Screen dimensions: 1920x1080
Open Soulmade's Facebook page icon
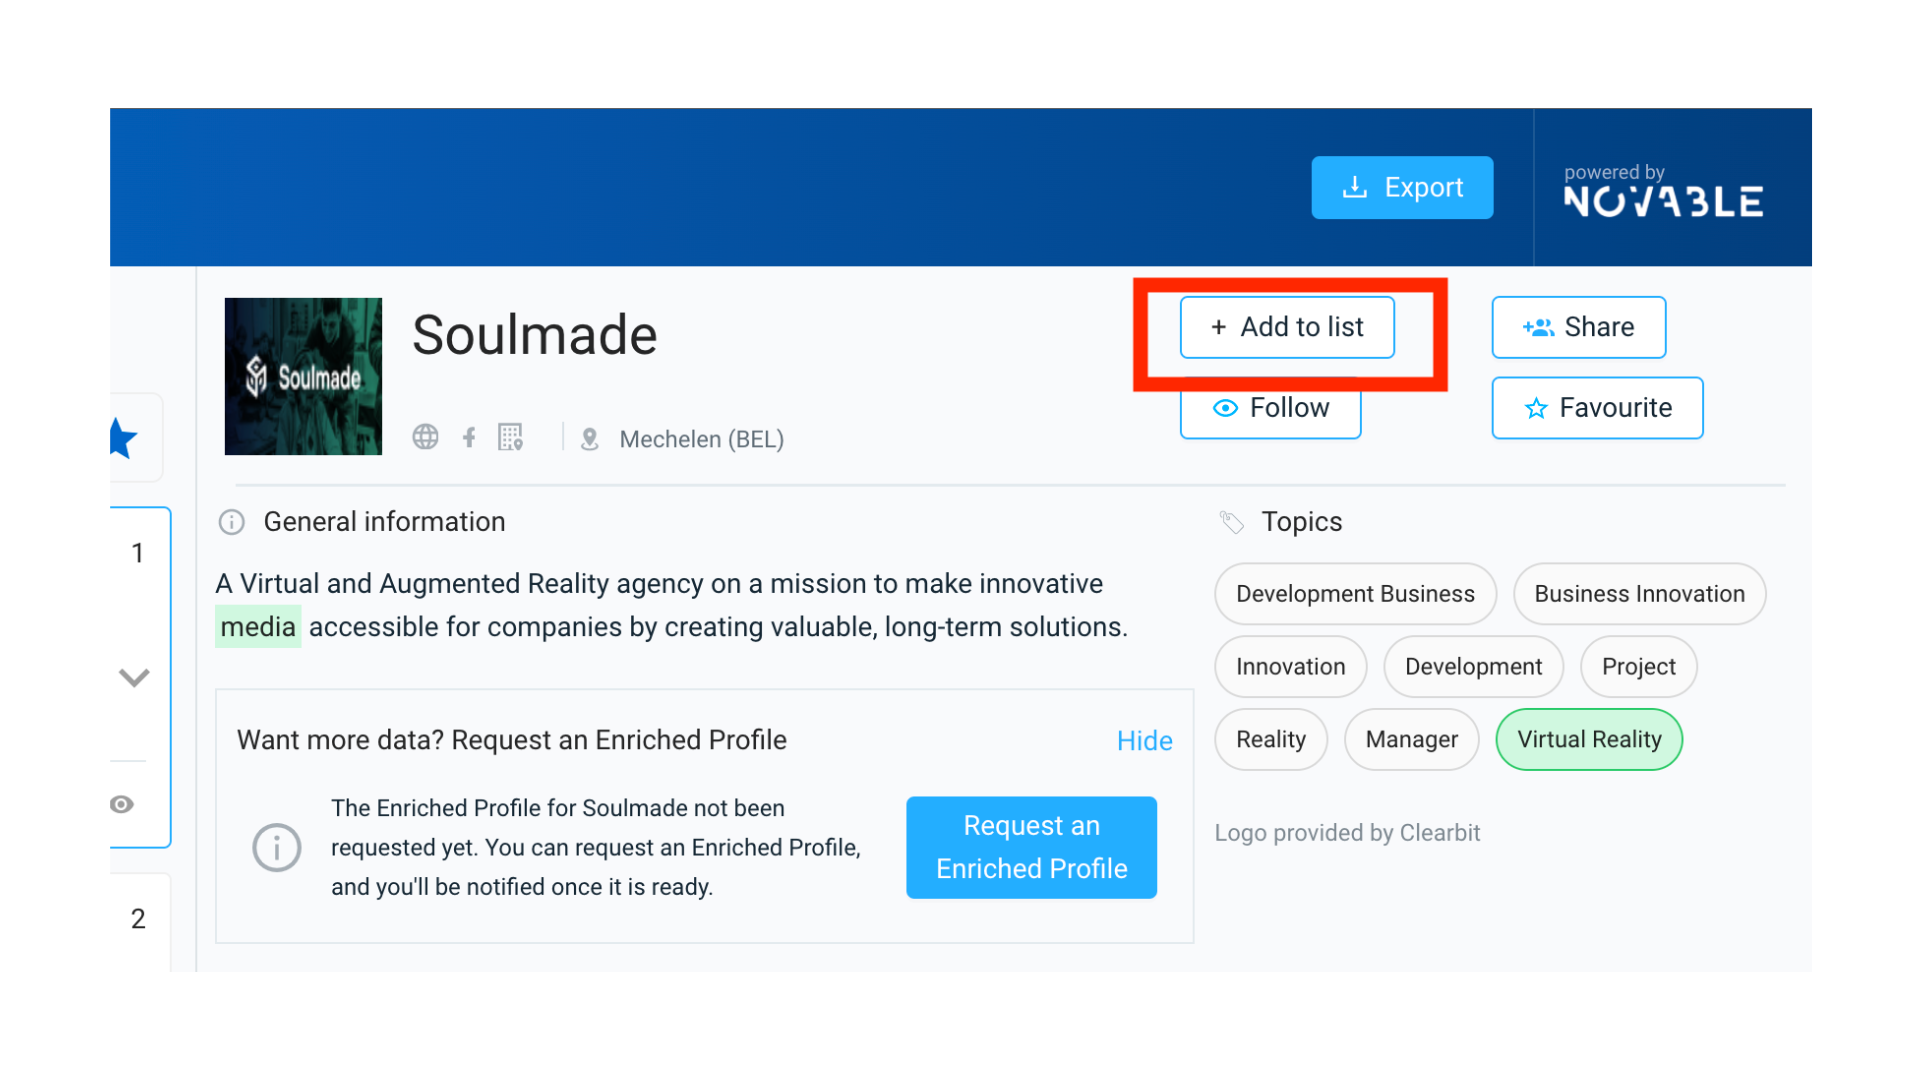pos(469,437)
